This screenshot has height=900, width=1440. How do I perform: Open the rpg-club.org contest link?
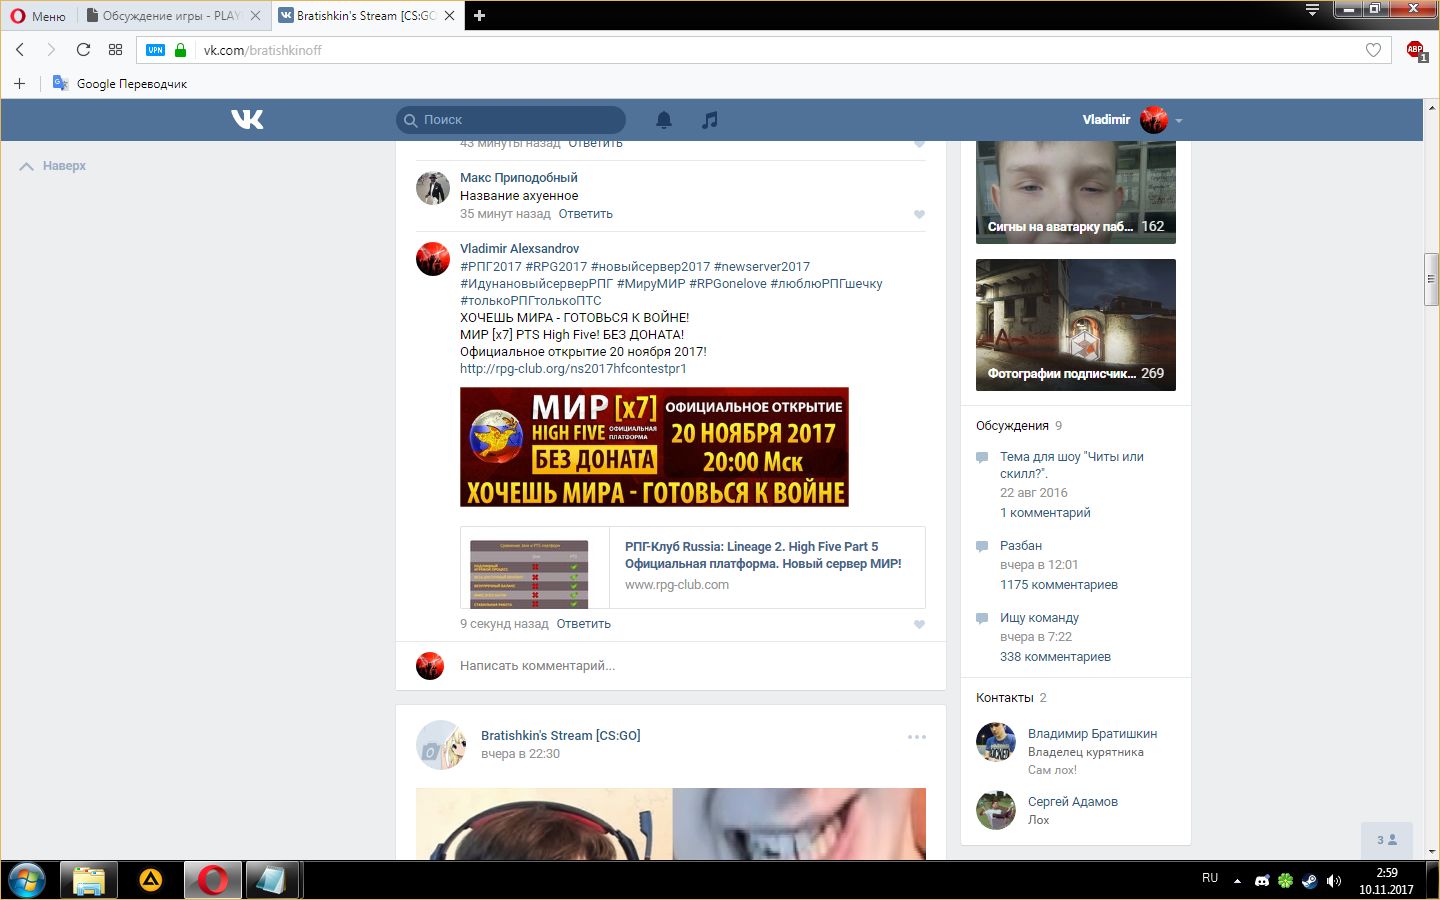573,369
